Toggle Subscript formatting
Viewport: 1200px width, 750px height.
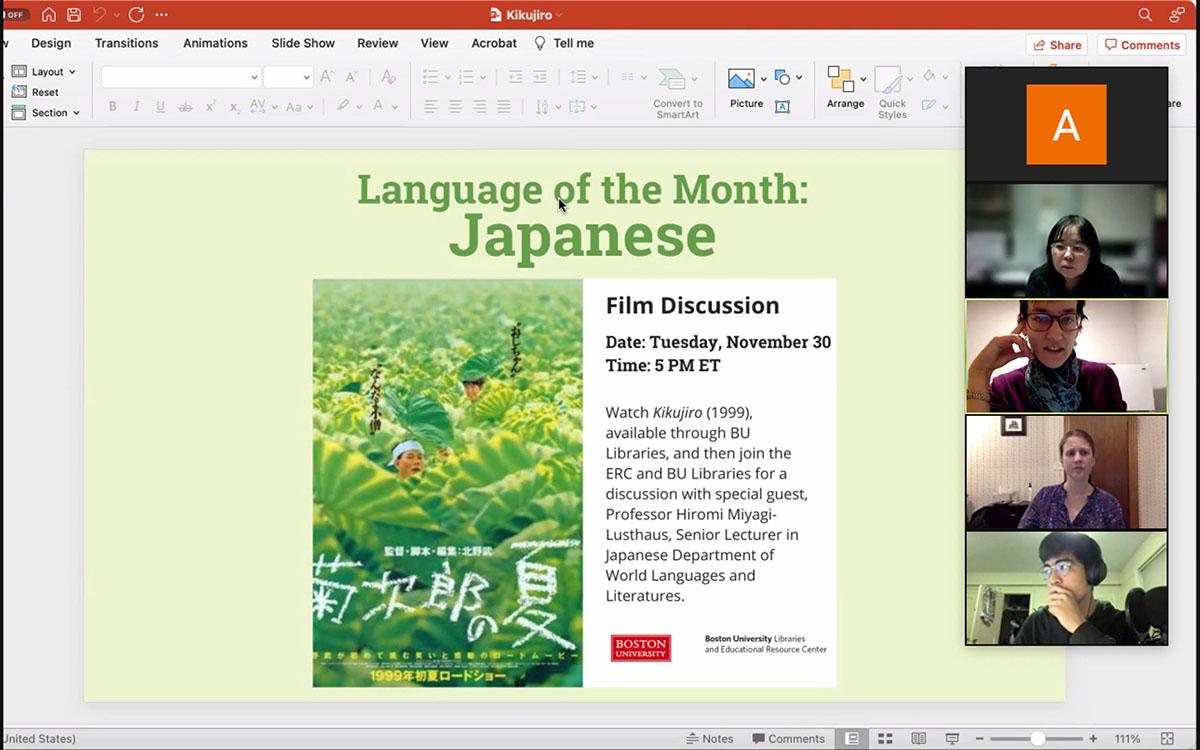[x=234, y=106]
